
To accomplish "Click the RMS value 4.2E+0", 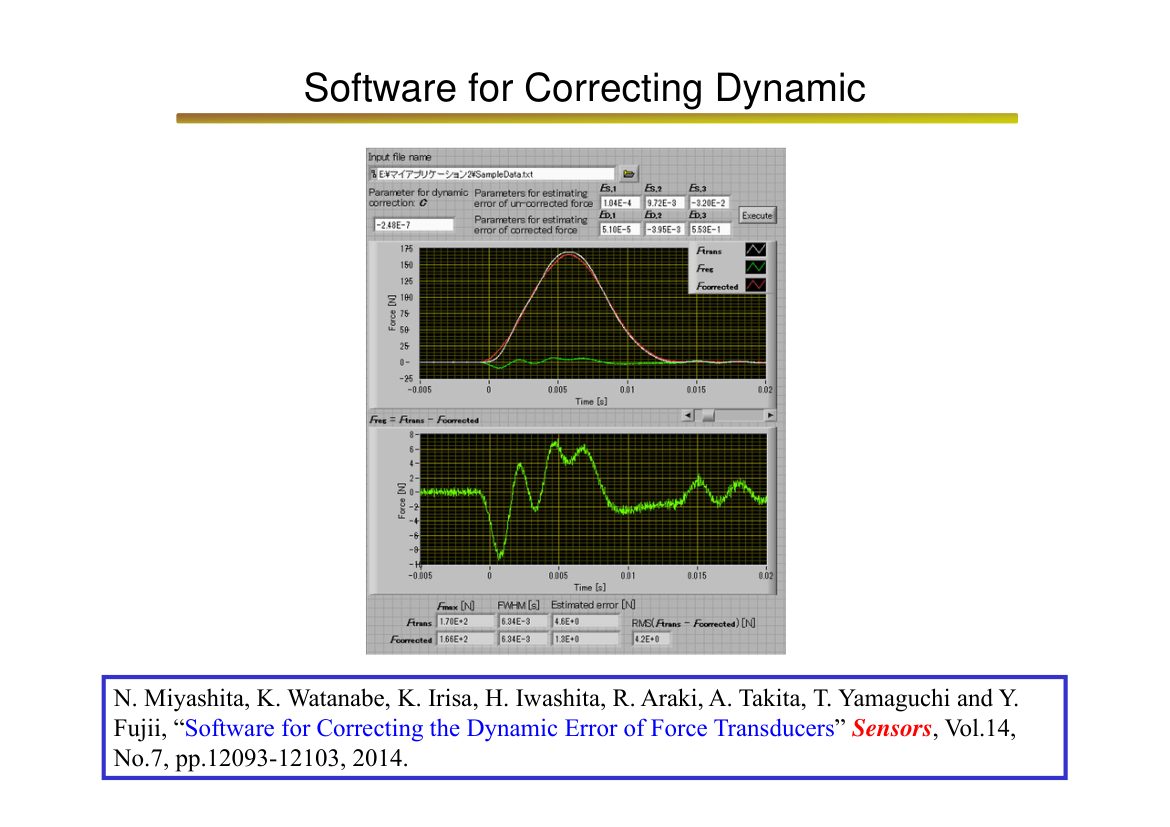I will coord(651,639).
